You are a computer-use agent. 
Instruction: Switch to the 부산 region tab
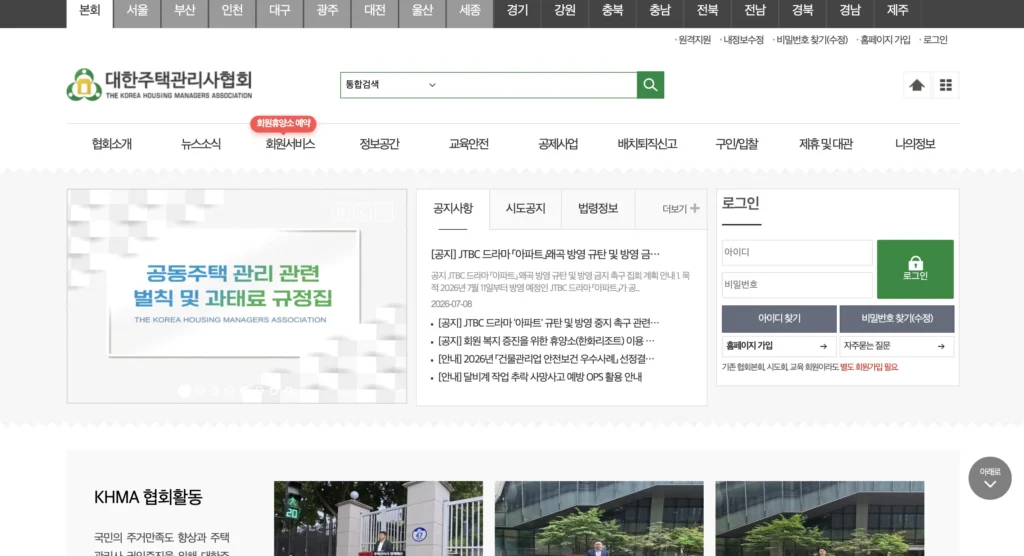coord(185,12)
